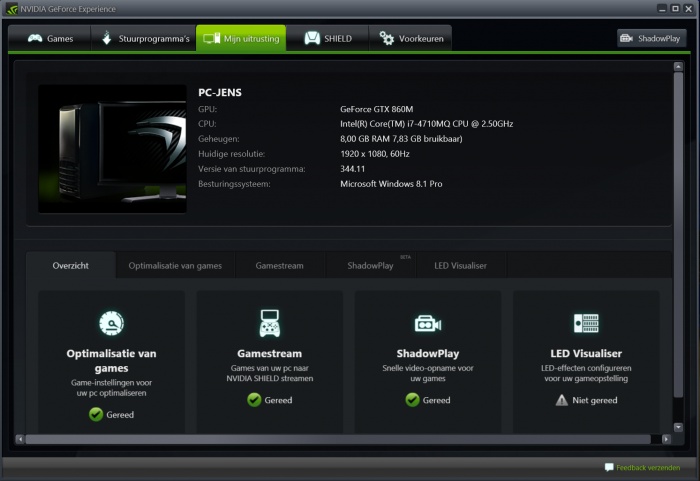Click the feedback speech bubble icon

tap(609, 467)
